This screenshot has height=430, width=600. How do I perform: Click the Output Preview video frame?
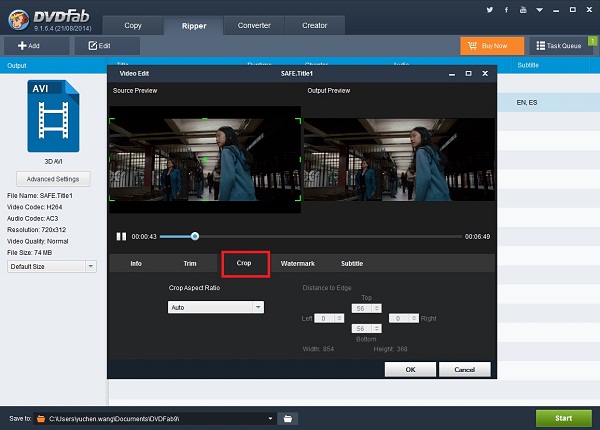pos(399,160)
